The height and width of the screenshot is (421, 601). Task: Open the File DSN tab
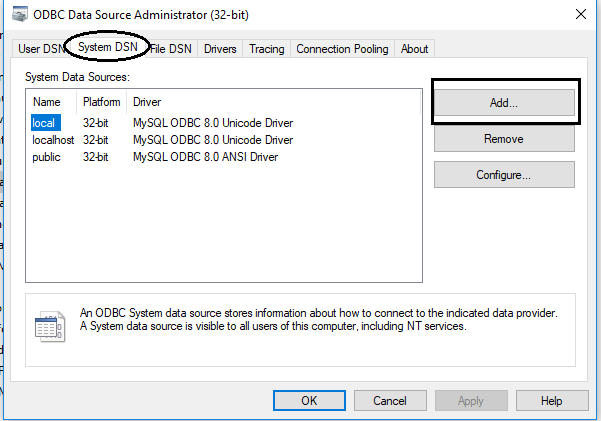coord(172,49)
